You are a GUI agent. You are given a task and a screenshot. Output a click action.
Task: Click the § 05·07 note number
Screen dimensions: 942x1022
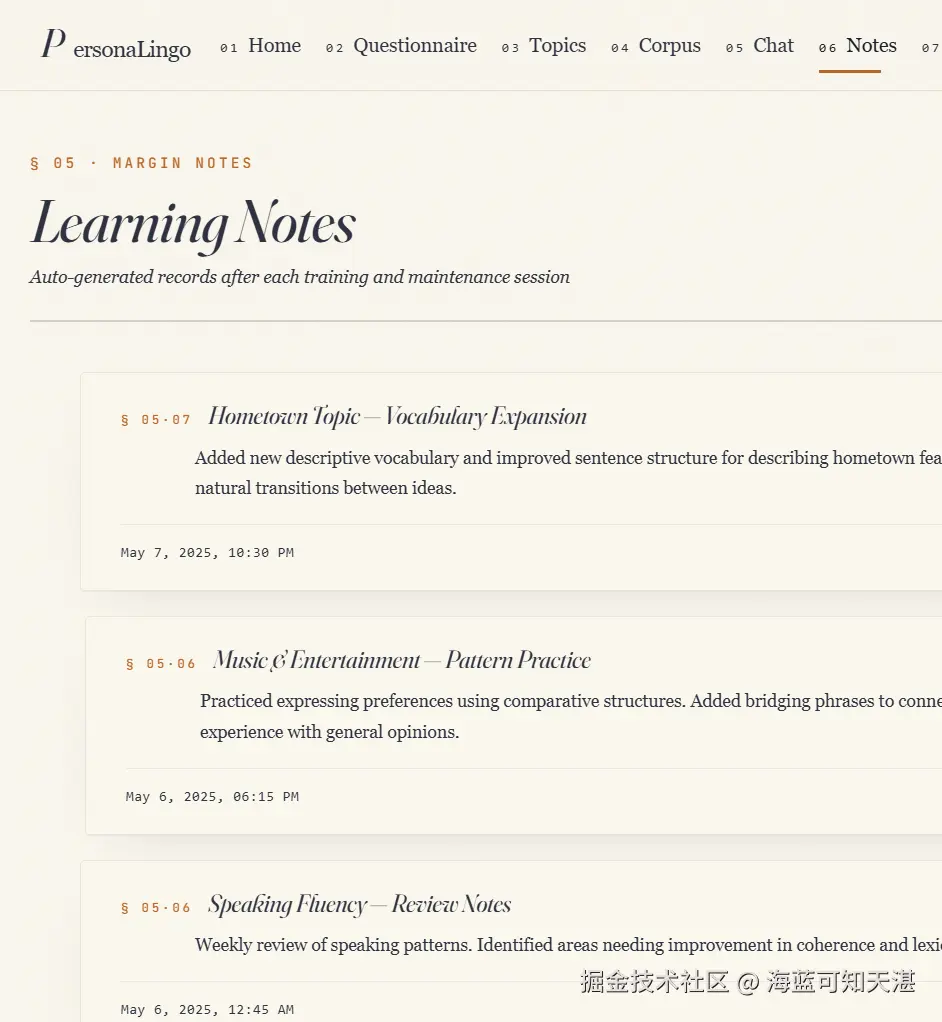[x=156, y=420]
